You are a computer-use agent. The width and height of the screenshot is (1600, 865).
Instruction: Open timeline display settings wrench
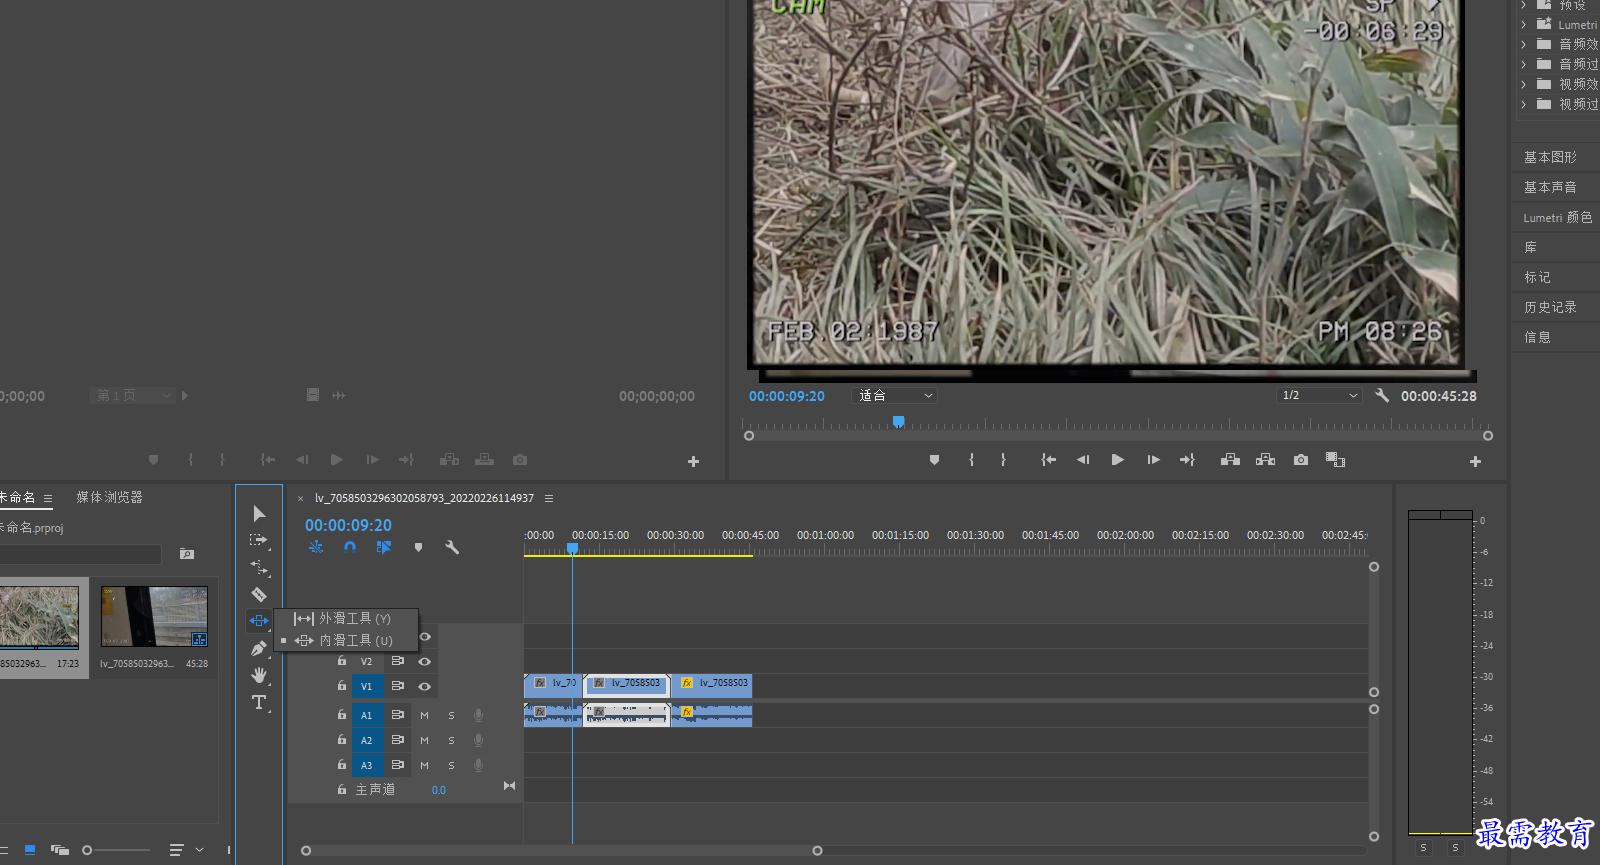tap(452, 547)
